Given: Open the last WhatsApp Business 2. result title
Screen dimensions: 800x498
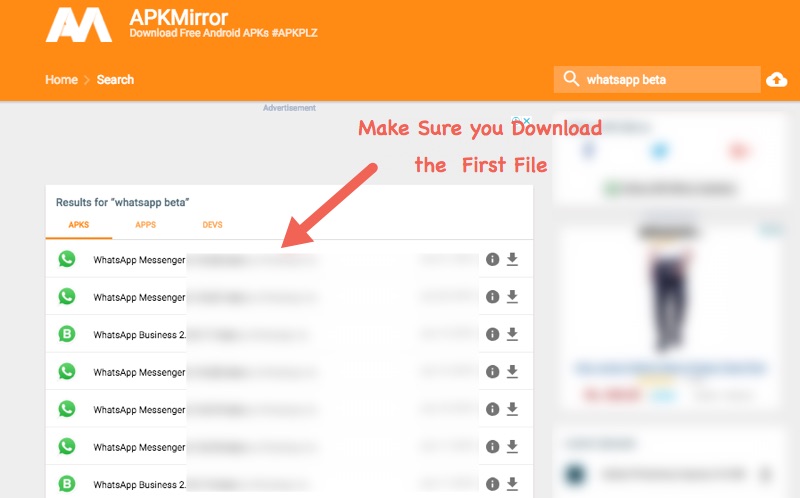Looking at the screenshot, I should point(139,485).
